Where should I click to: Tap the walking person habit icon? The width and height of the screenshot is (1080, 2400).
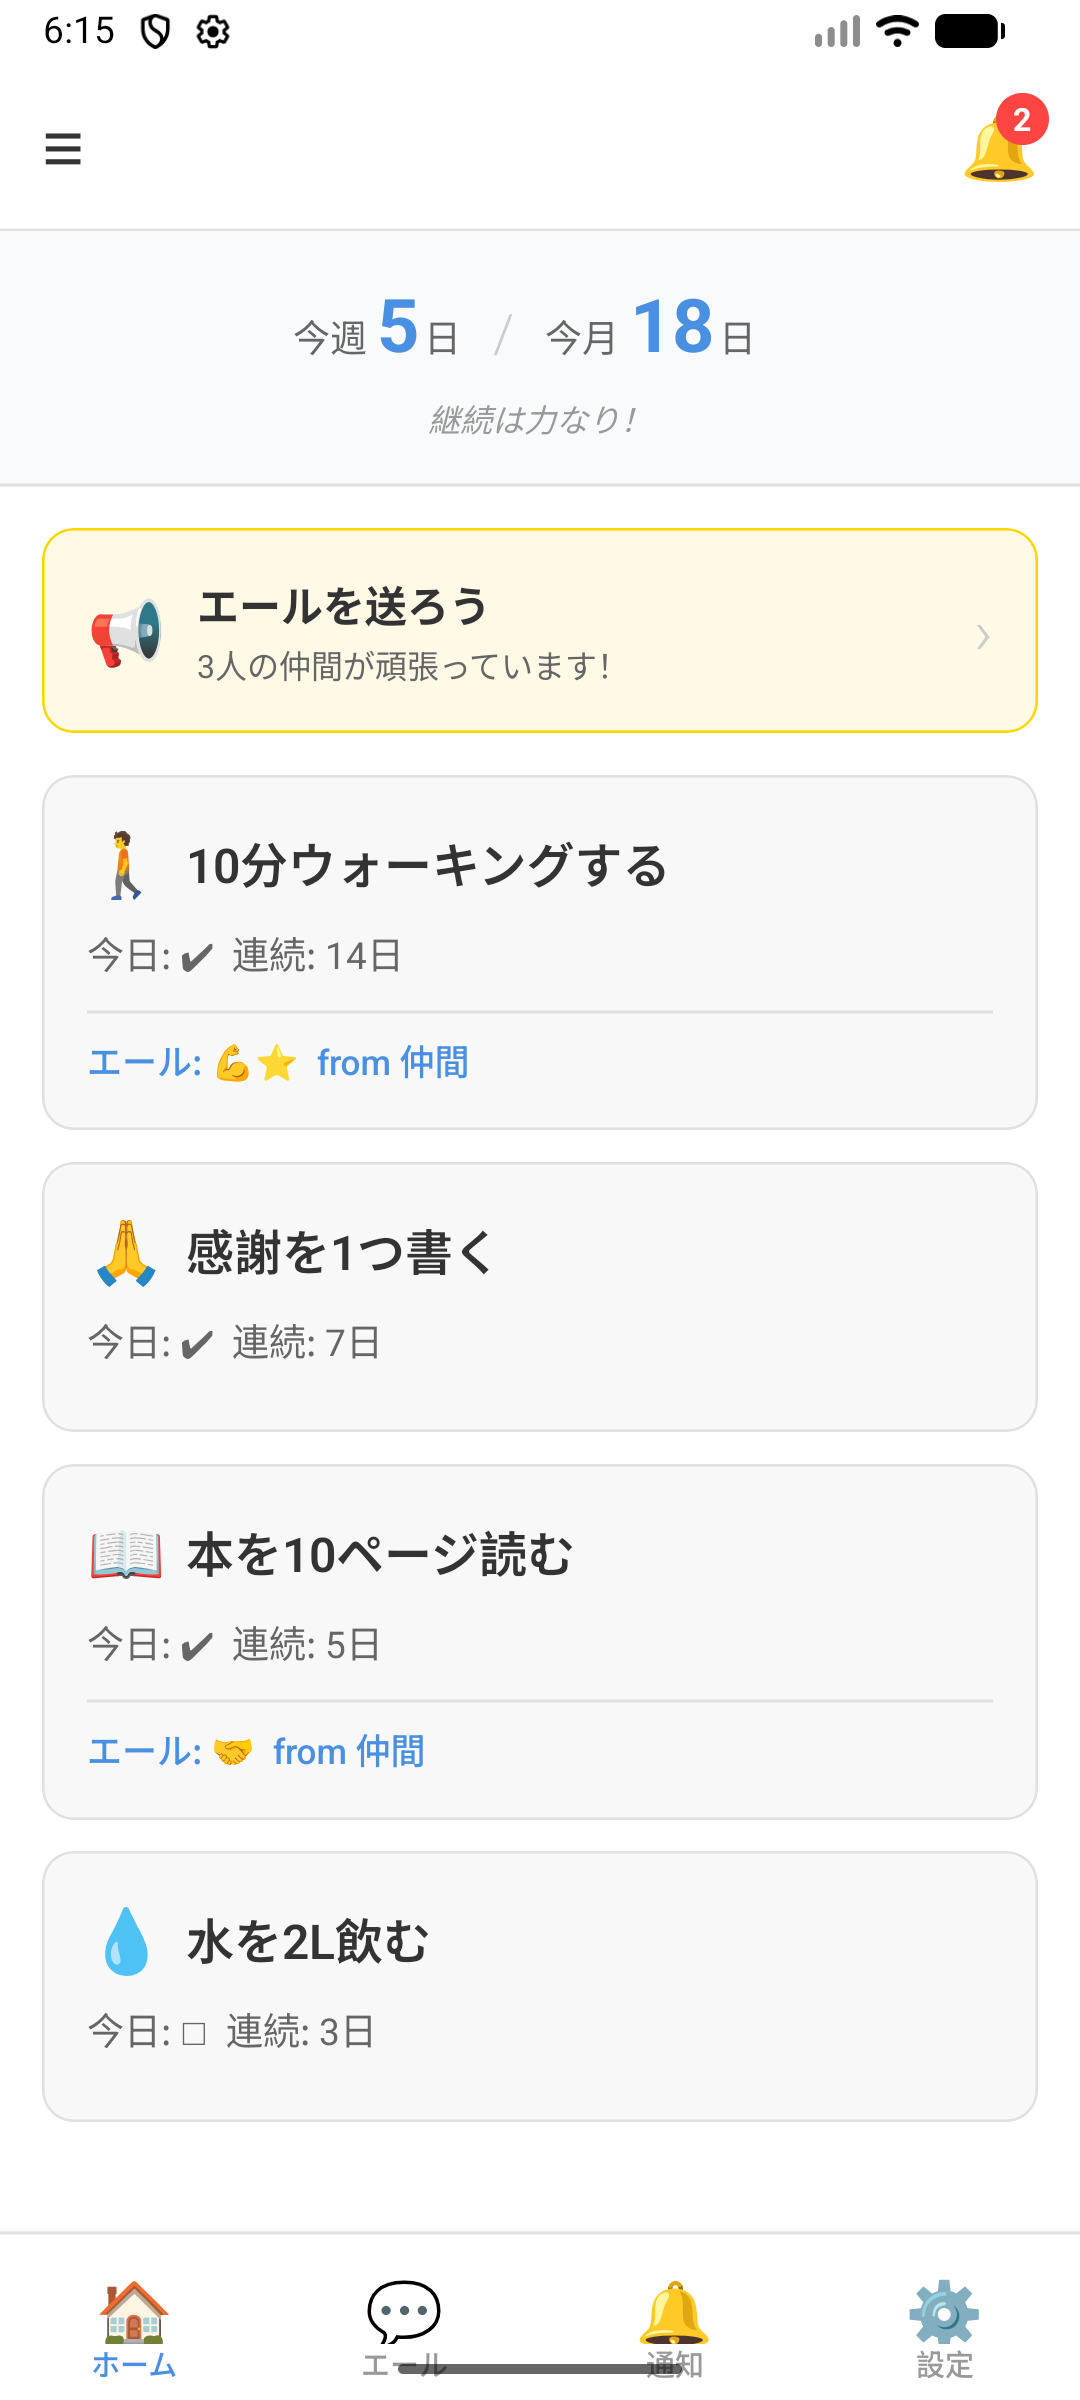[x=125, y=865]
